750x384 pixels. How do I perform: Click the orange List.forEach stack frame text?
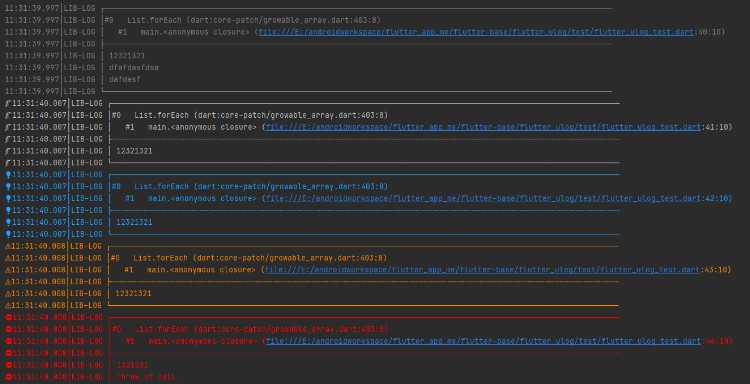[260, 258]
